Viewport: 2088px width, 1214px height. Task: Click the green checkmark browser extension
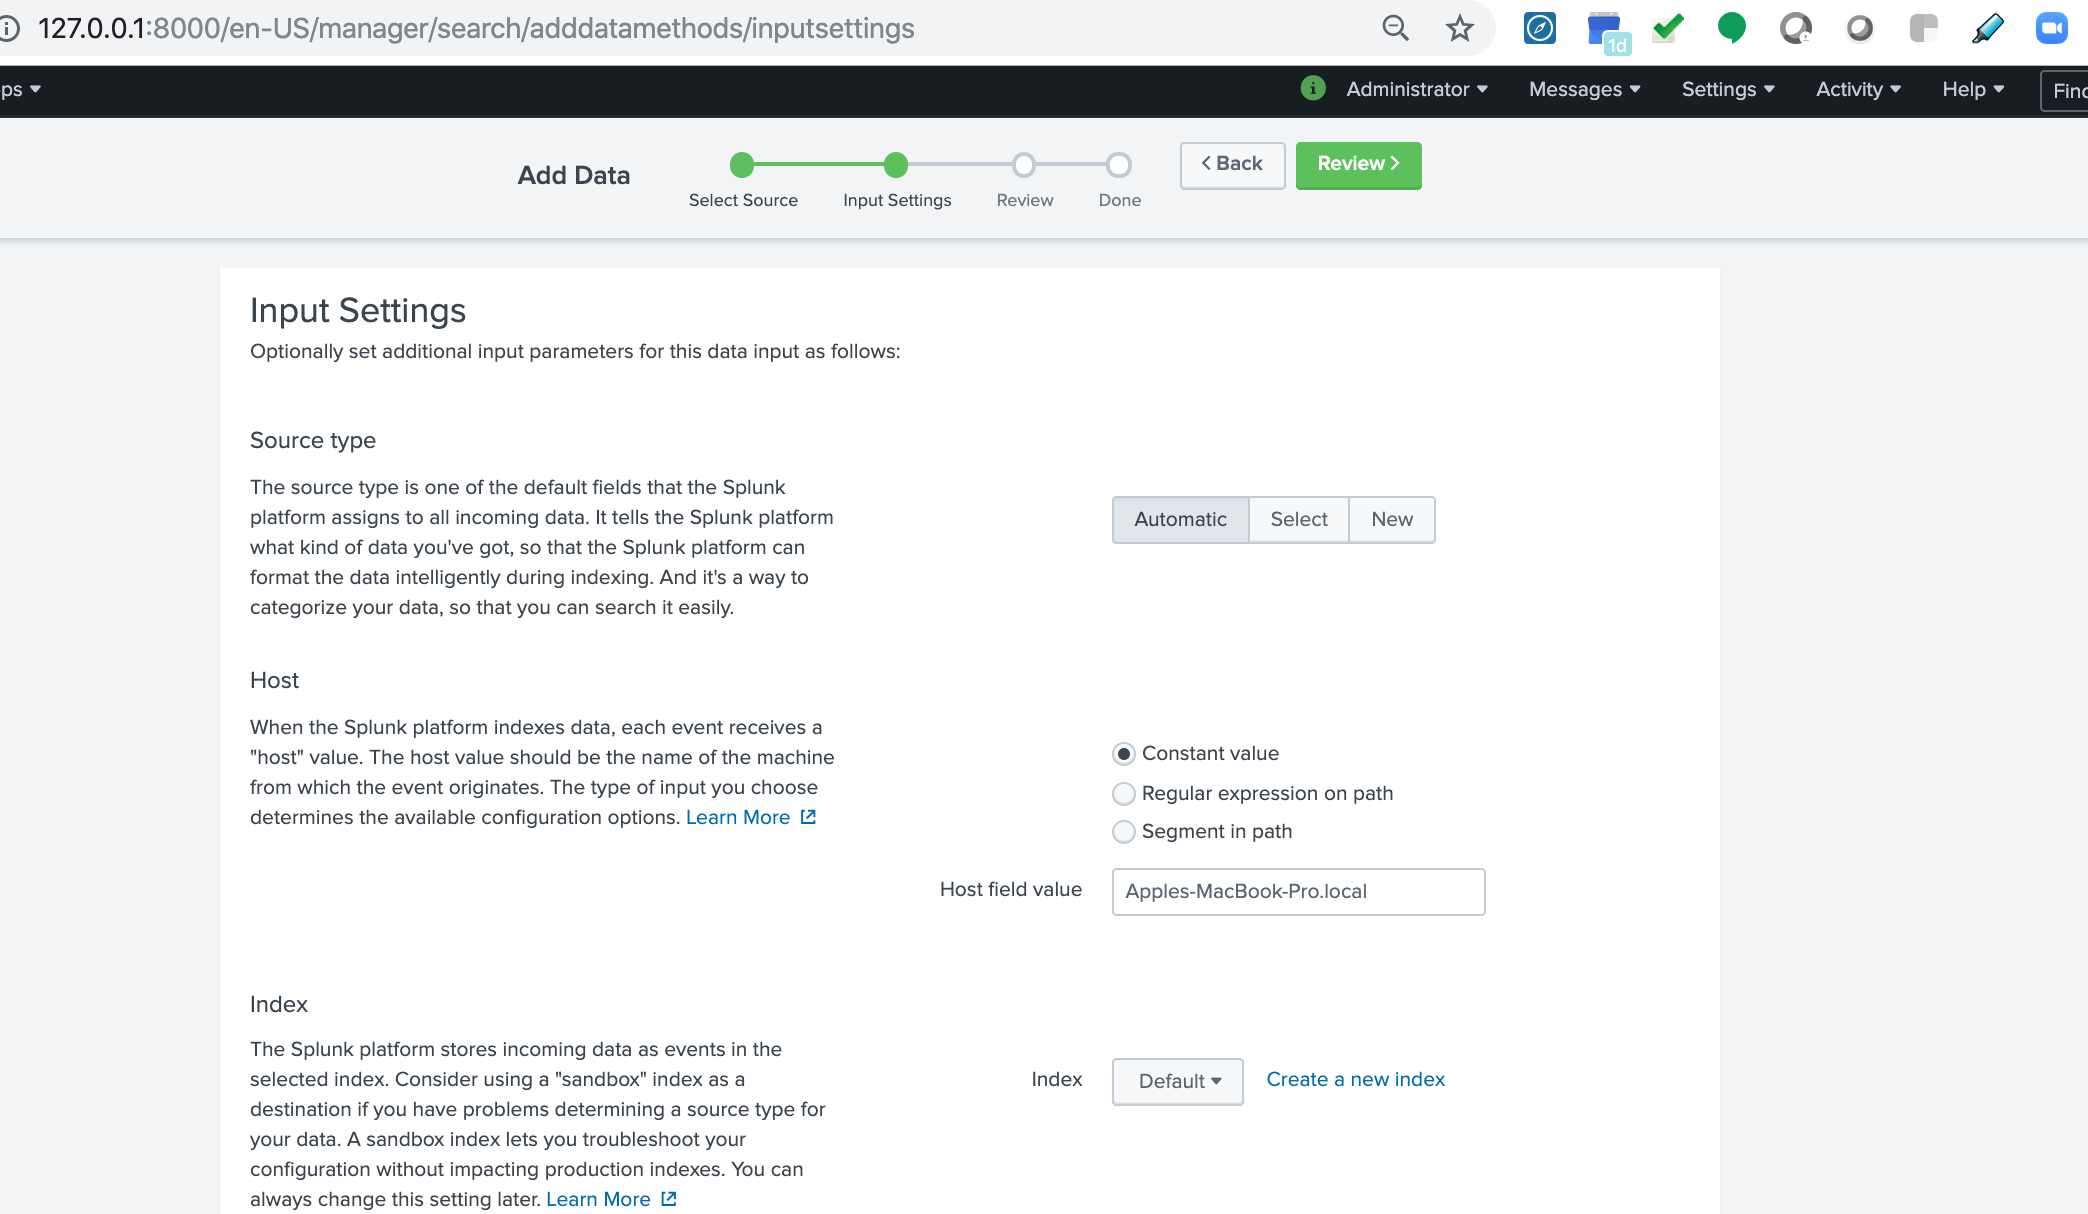click(x=1667, y=28)
